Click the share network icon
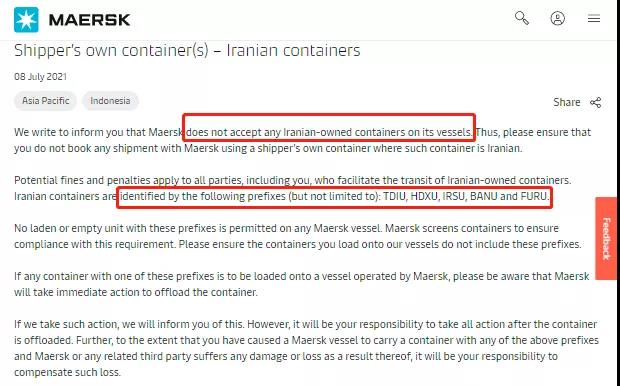The height and width of the screenshot is (386, 620). [595, 102]
